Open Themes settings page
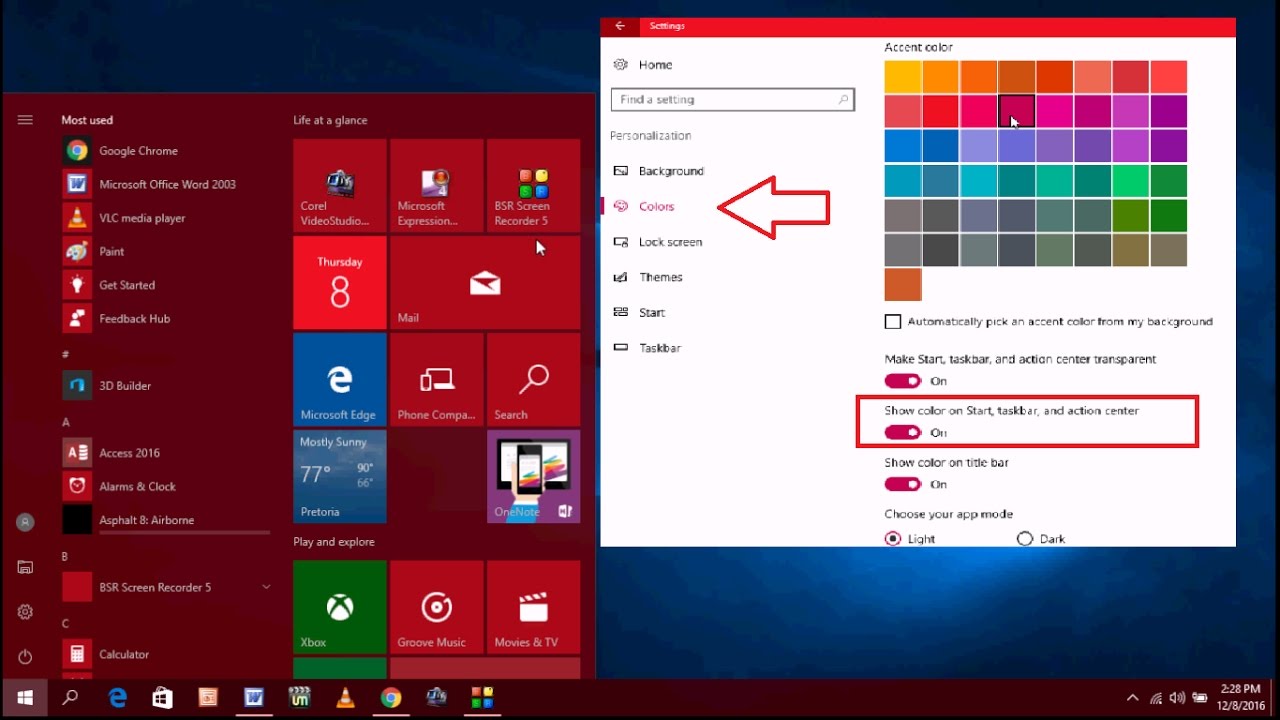The image size is (1280, 720). coord(661,277)
